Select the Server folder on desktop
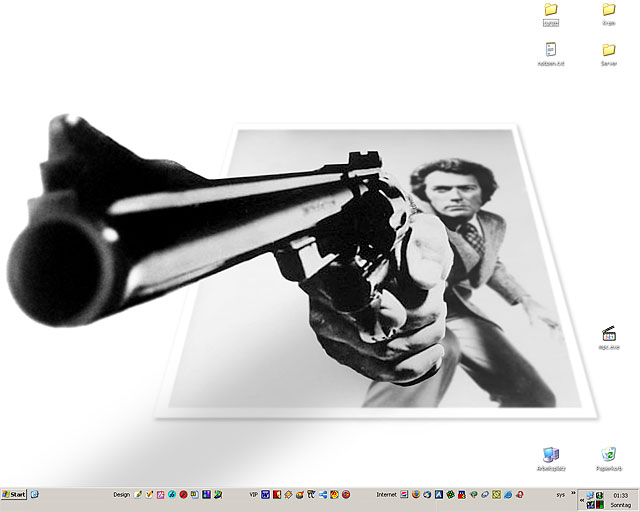Screen dimensions: 640x512 [609, 55]
